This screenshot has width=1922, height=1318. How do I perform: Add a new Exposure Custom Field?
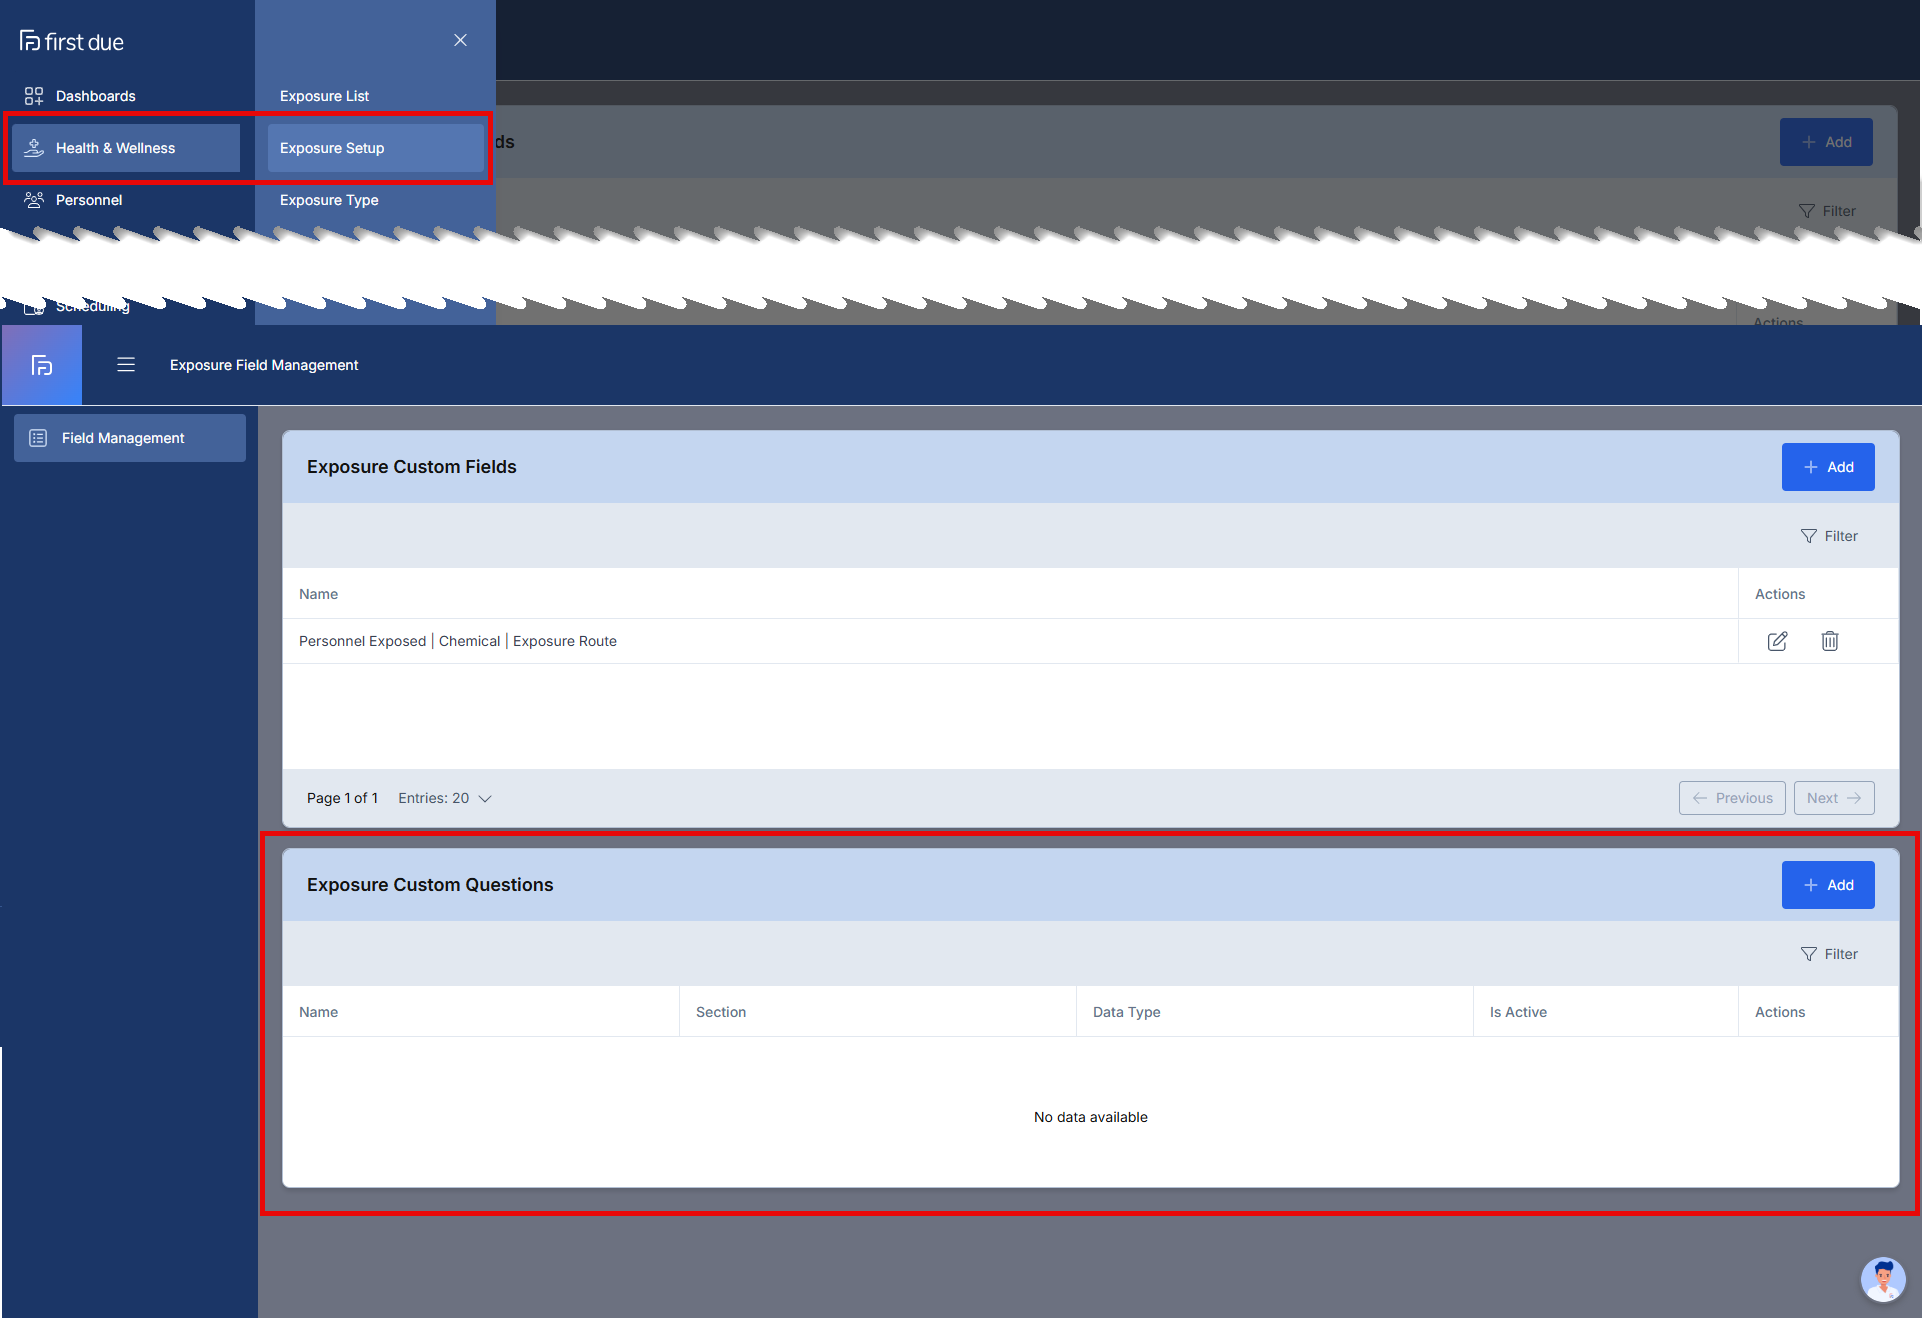point(1828,467)
